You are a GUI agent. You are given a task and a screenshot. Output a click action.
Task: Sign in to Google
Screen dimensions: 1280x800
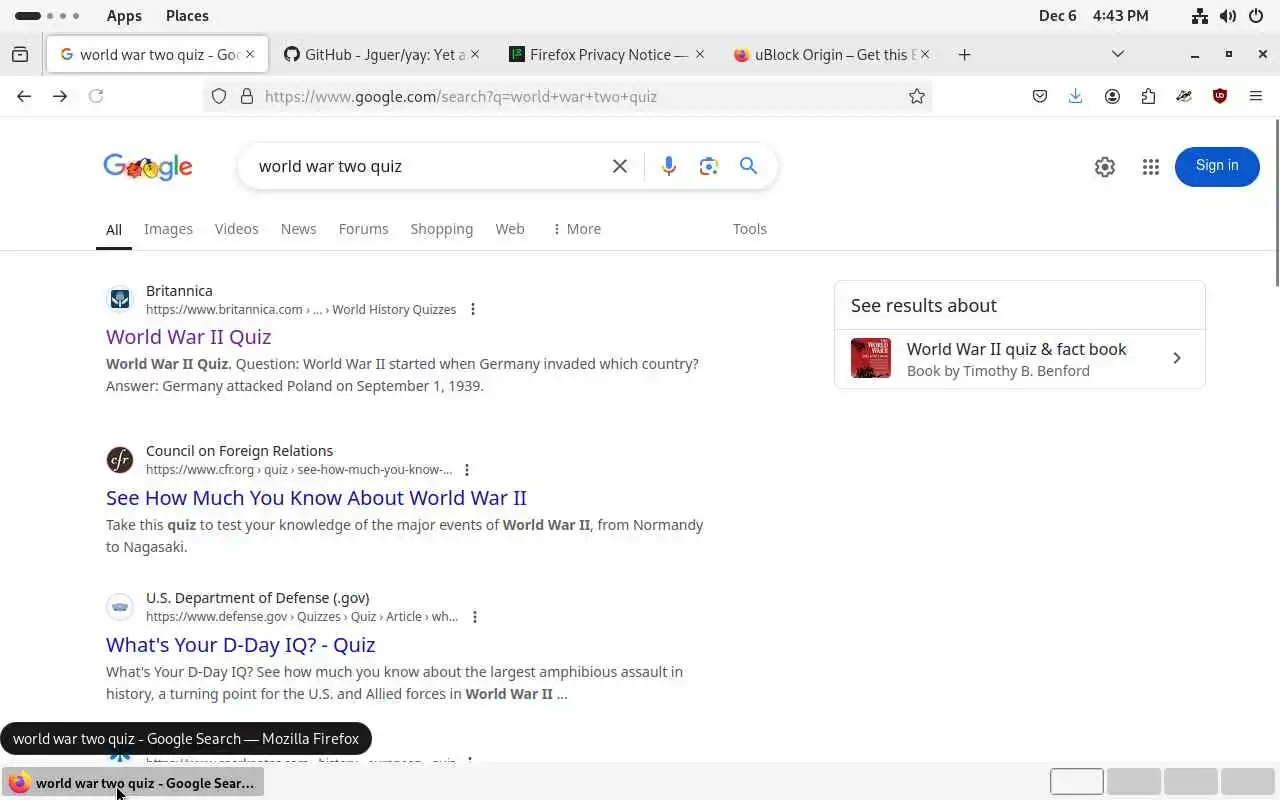pyautogui.click(x=1217, y=166)
